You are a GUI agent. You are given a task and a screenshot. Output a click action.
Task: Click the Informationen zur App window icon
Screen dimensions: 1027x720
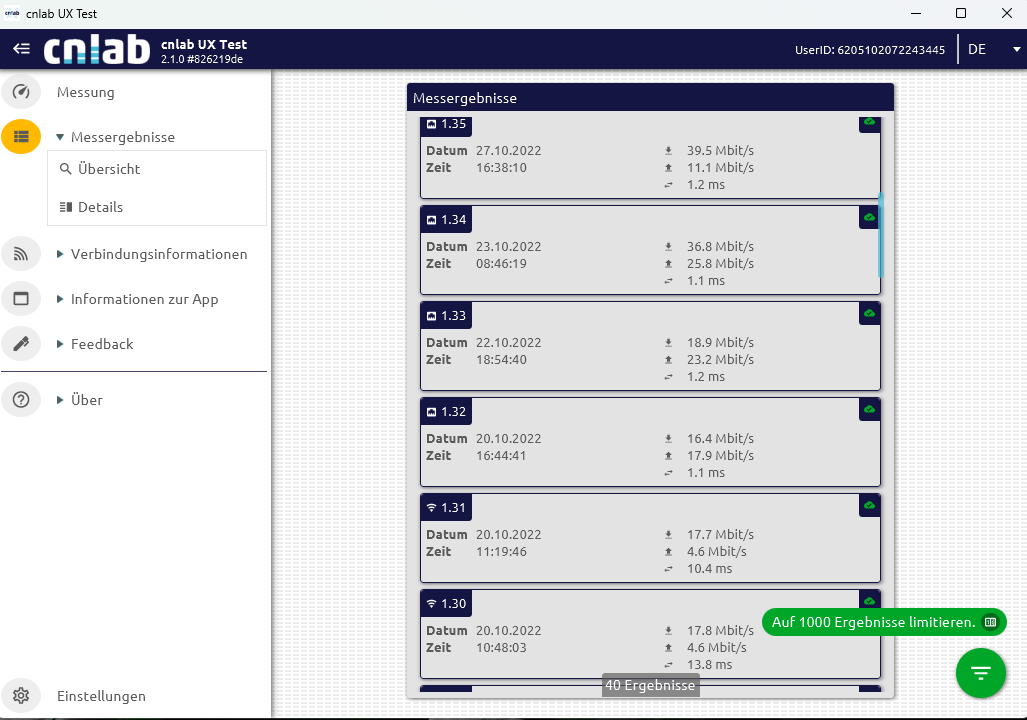(x=21, y=299)
